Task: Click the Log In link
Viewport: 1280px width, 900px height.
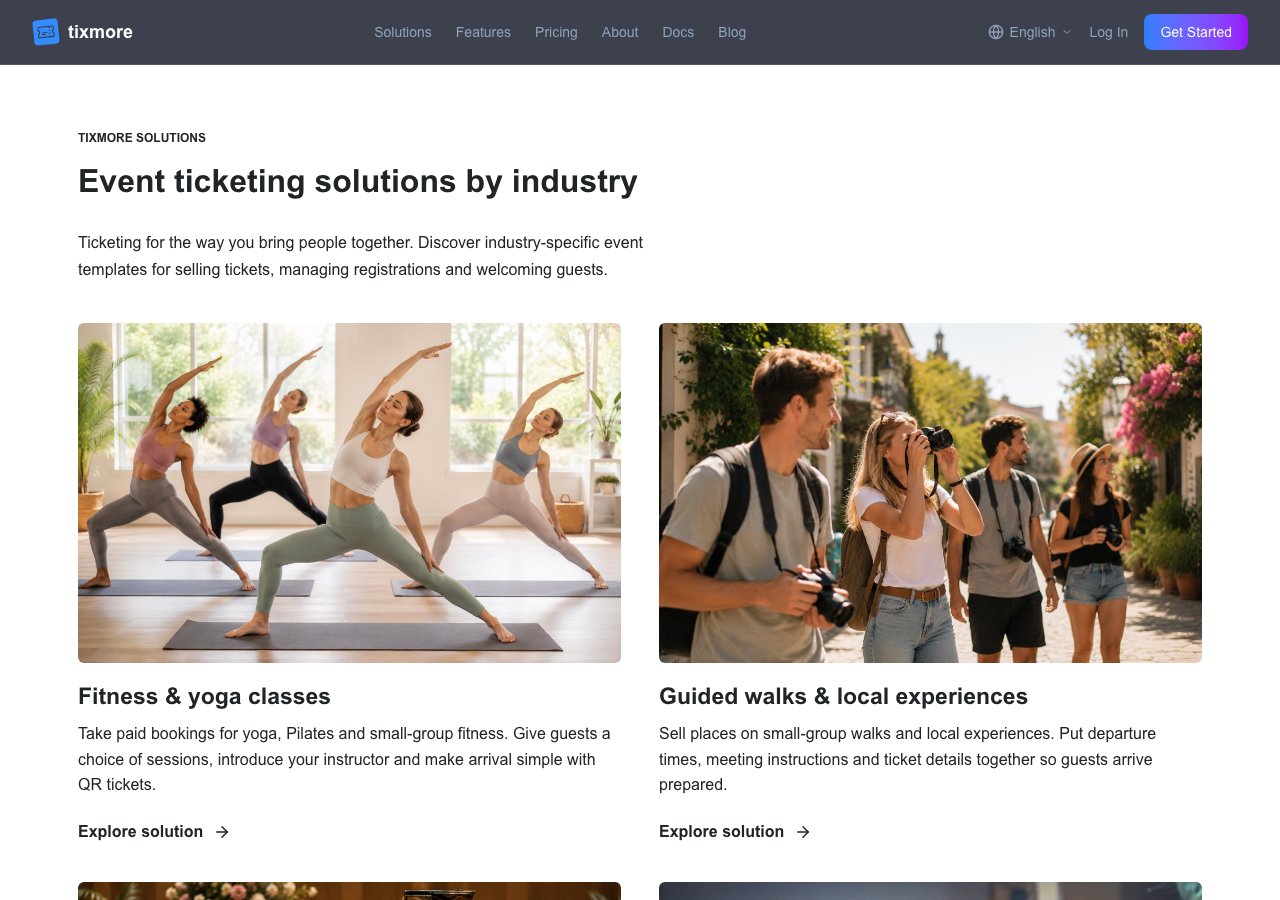Action: click(1108, 32)
